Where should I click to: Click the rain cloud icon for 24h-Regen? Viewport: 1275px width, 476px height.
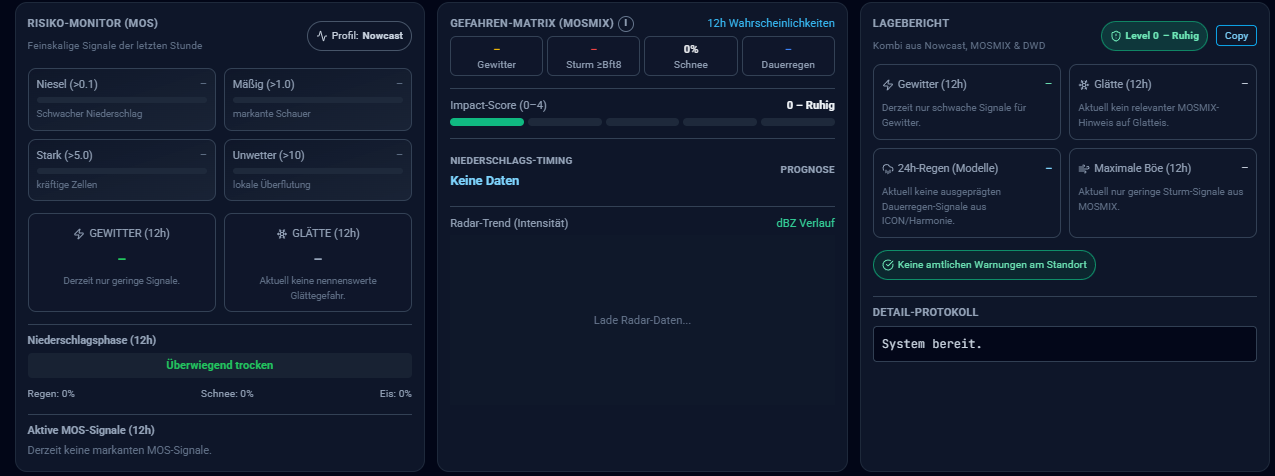coord(888,169)
